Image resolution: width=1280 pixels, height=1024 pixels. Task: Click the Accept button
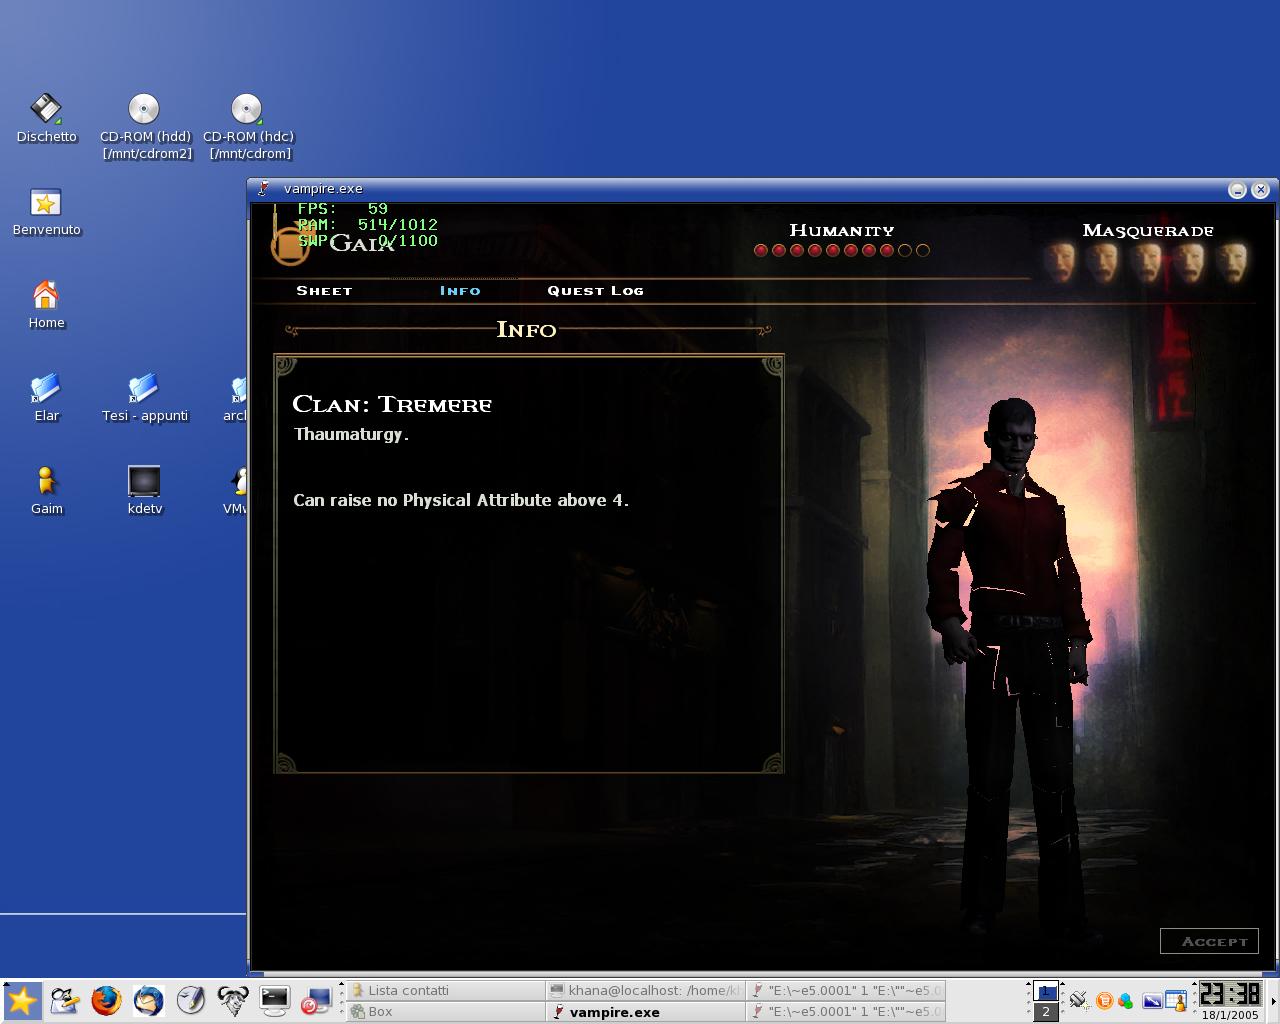click(1209, 941)
